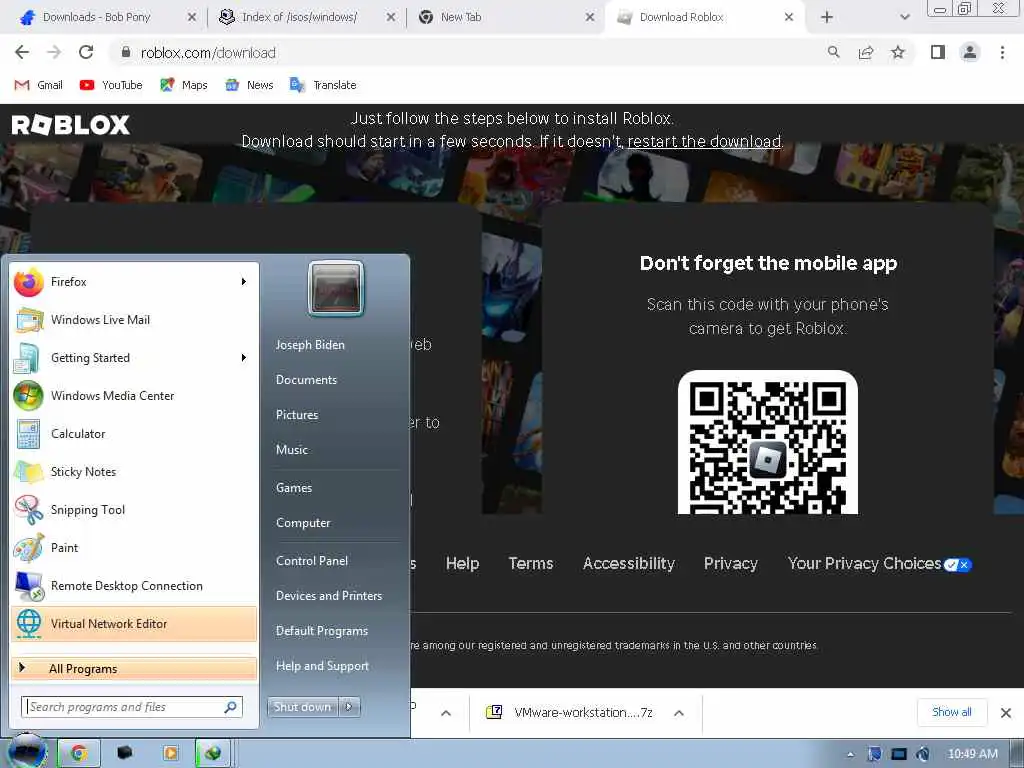Screen dimensions: 1024x768
Task: Open the Privacy footer link
Action: (731, 563)
